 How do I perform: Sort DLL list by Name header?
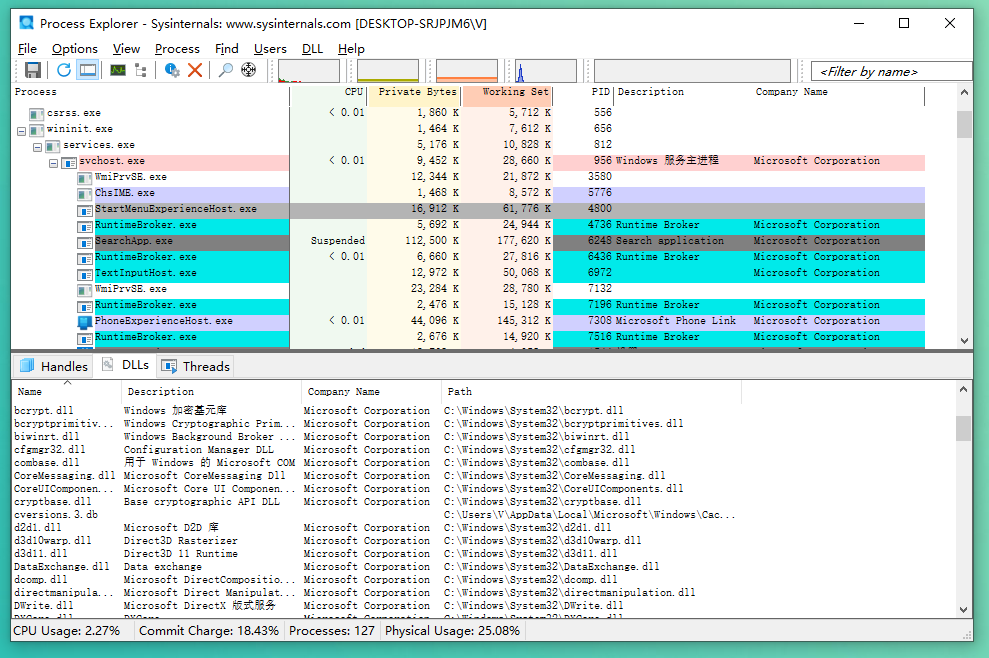click(x=66, y=392)
